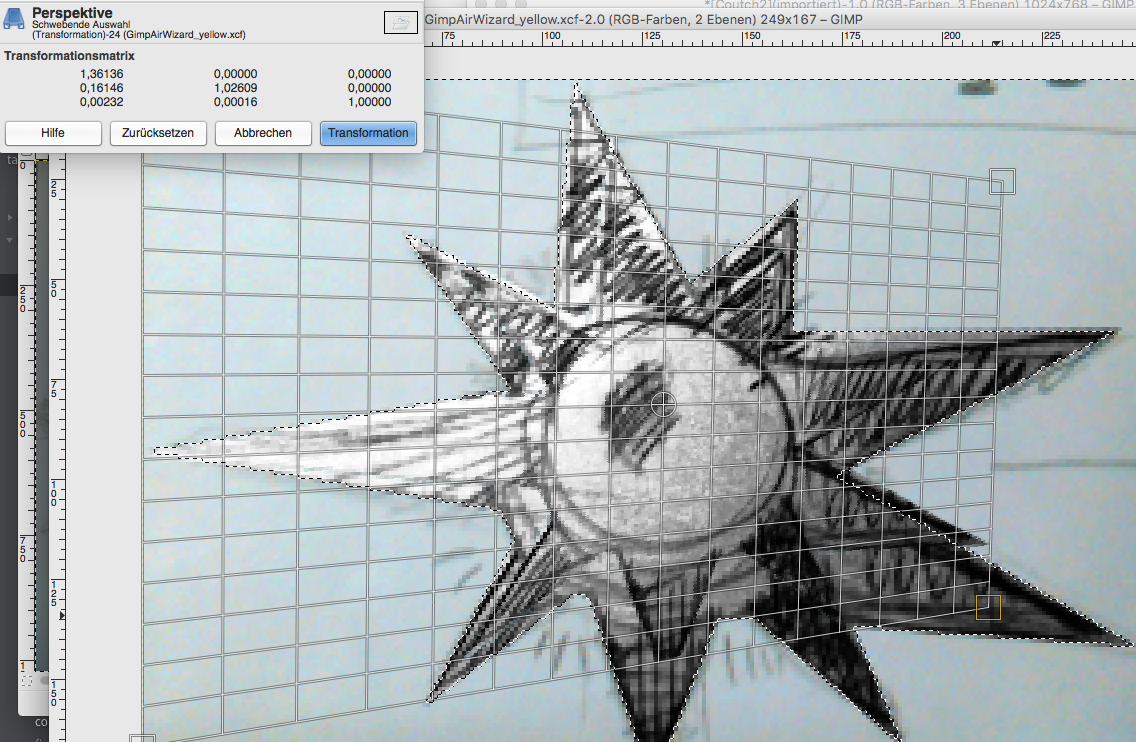Image resolution: width=1136 pixels, height=742 pixels.
Task: Click the Transformationsmatrix label
Action: 70,56
